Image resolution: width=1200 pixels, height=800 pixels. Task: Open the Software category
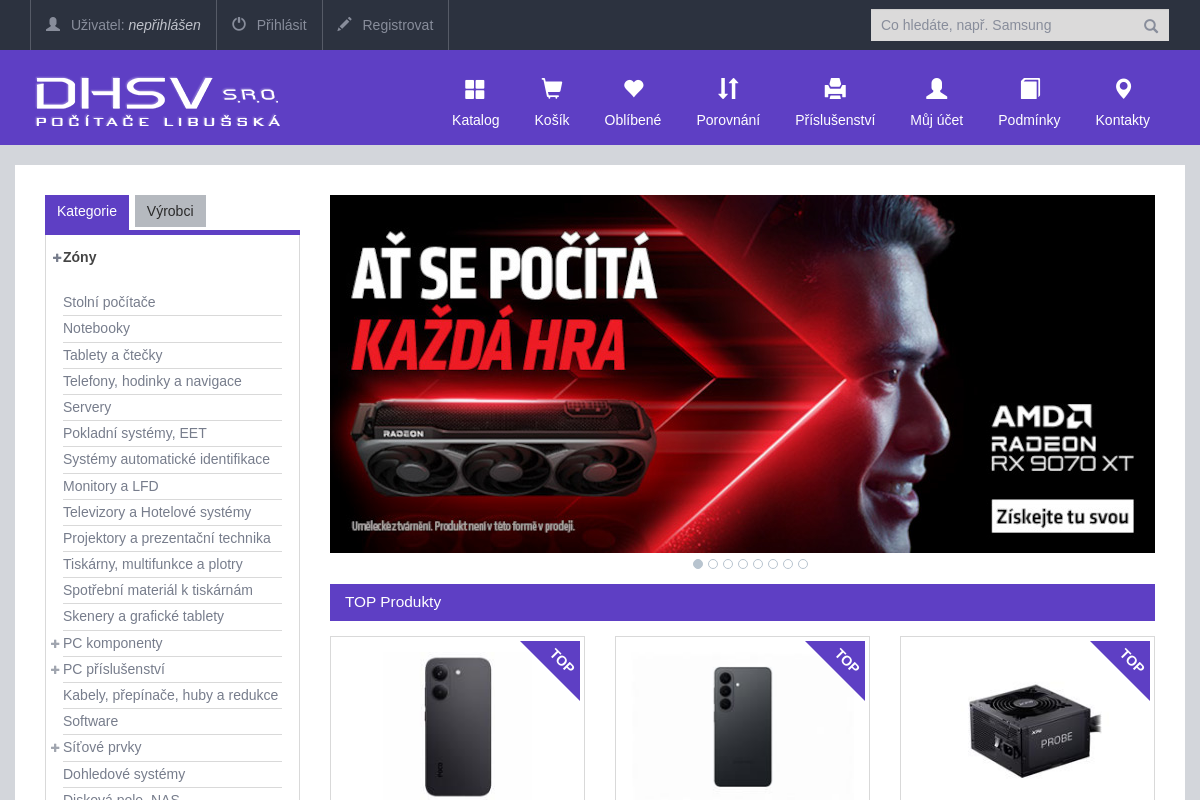tap(90, 721)
